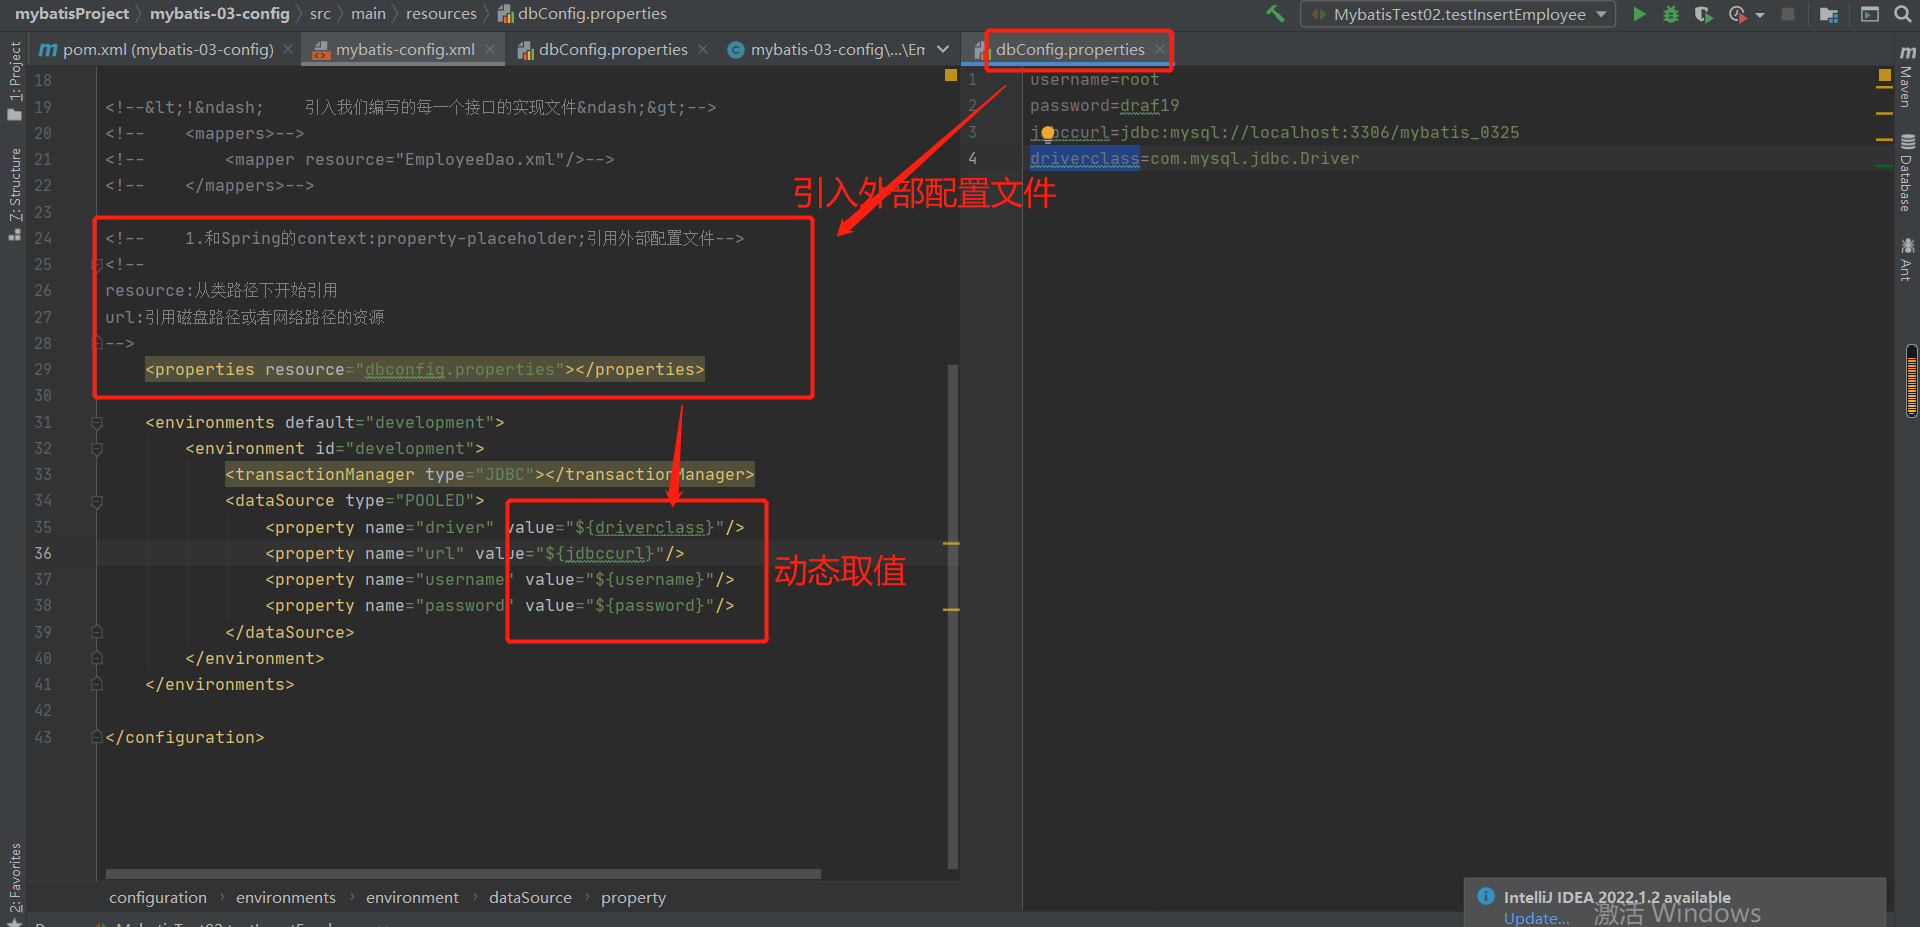The width and height of the screenshot is (1920, 927).
Task: Open the 2: Favorites tool window
Action: (x=14, y=884)
